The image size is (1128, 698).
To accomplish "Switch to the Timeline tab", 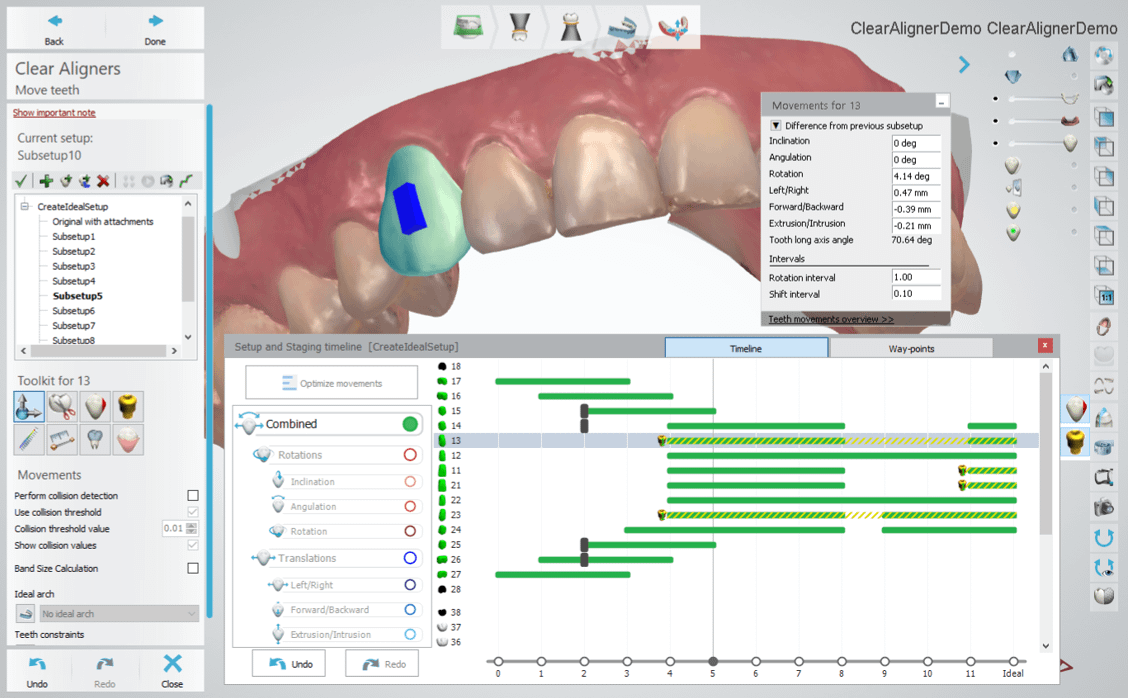I will tap(746, 348).
